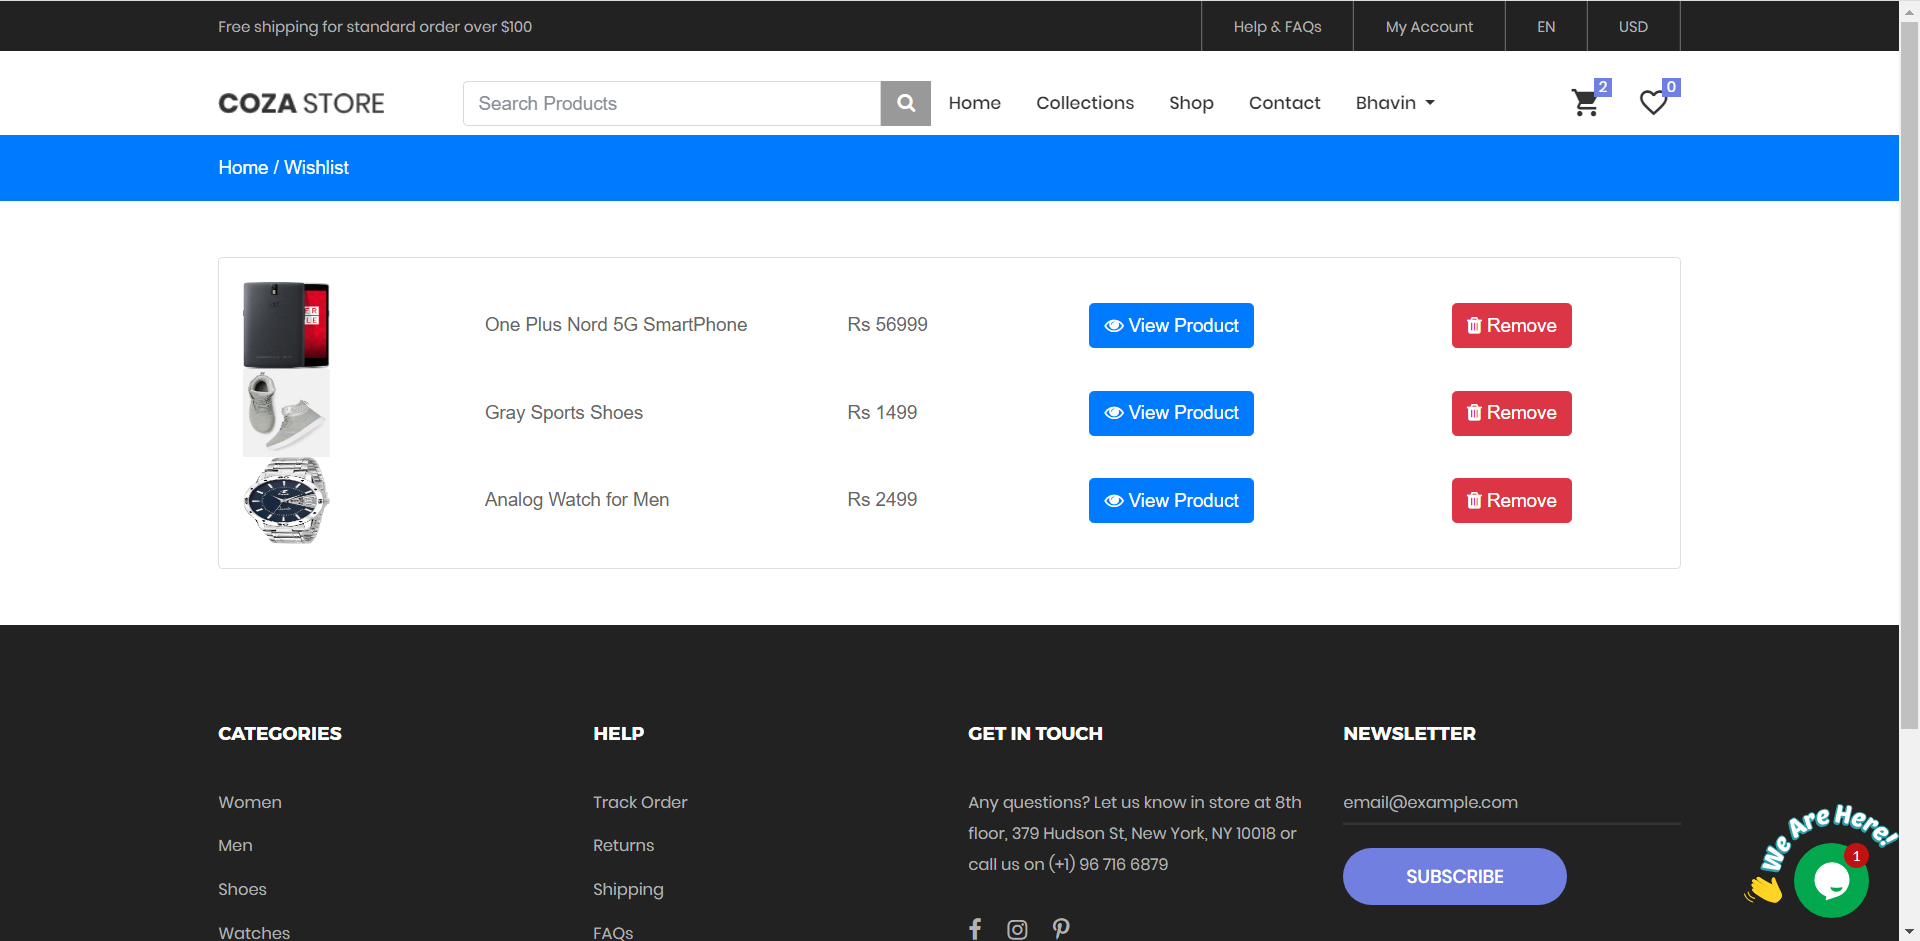Click eye icon on smartphone View Product
Image resolution: width=1920 pixels, height=941 pixels.
tap(1113, 325)
